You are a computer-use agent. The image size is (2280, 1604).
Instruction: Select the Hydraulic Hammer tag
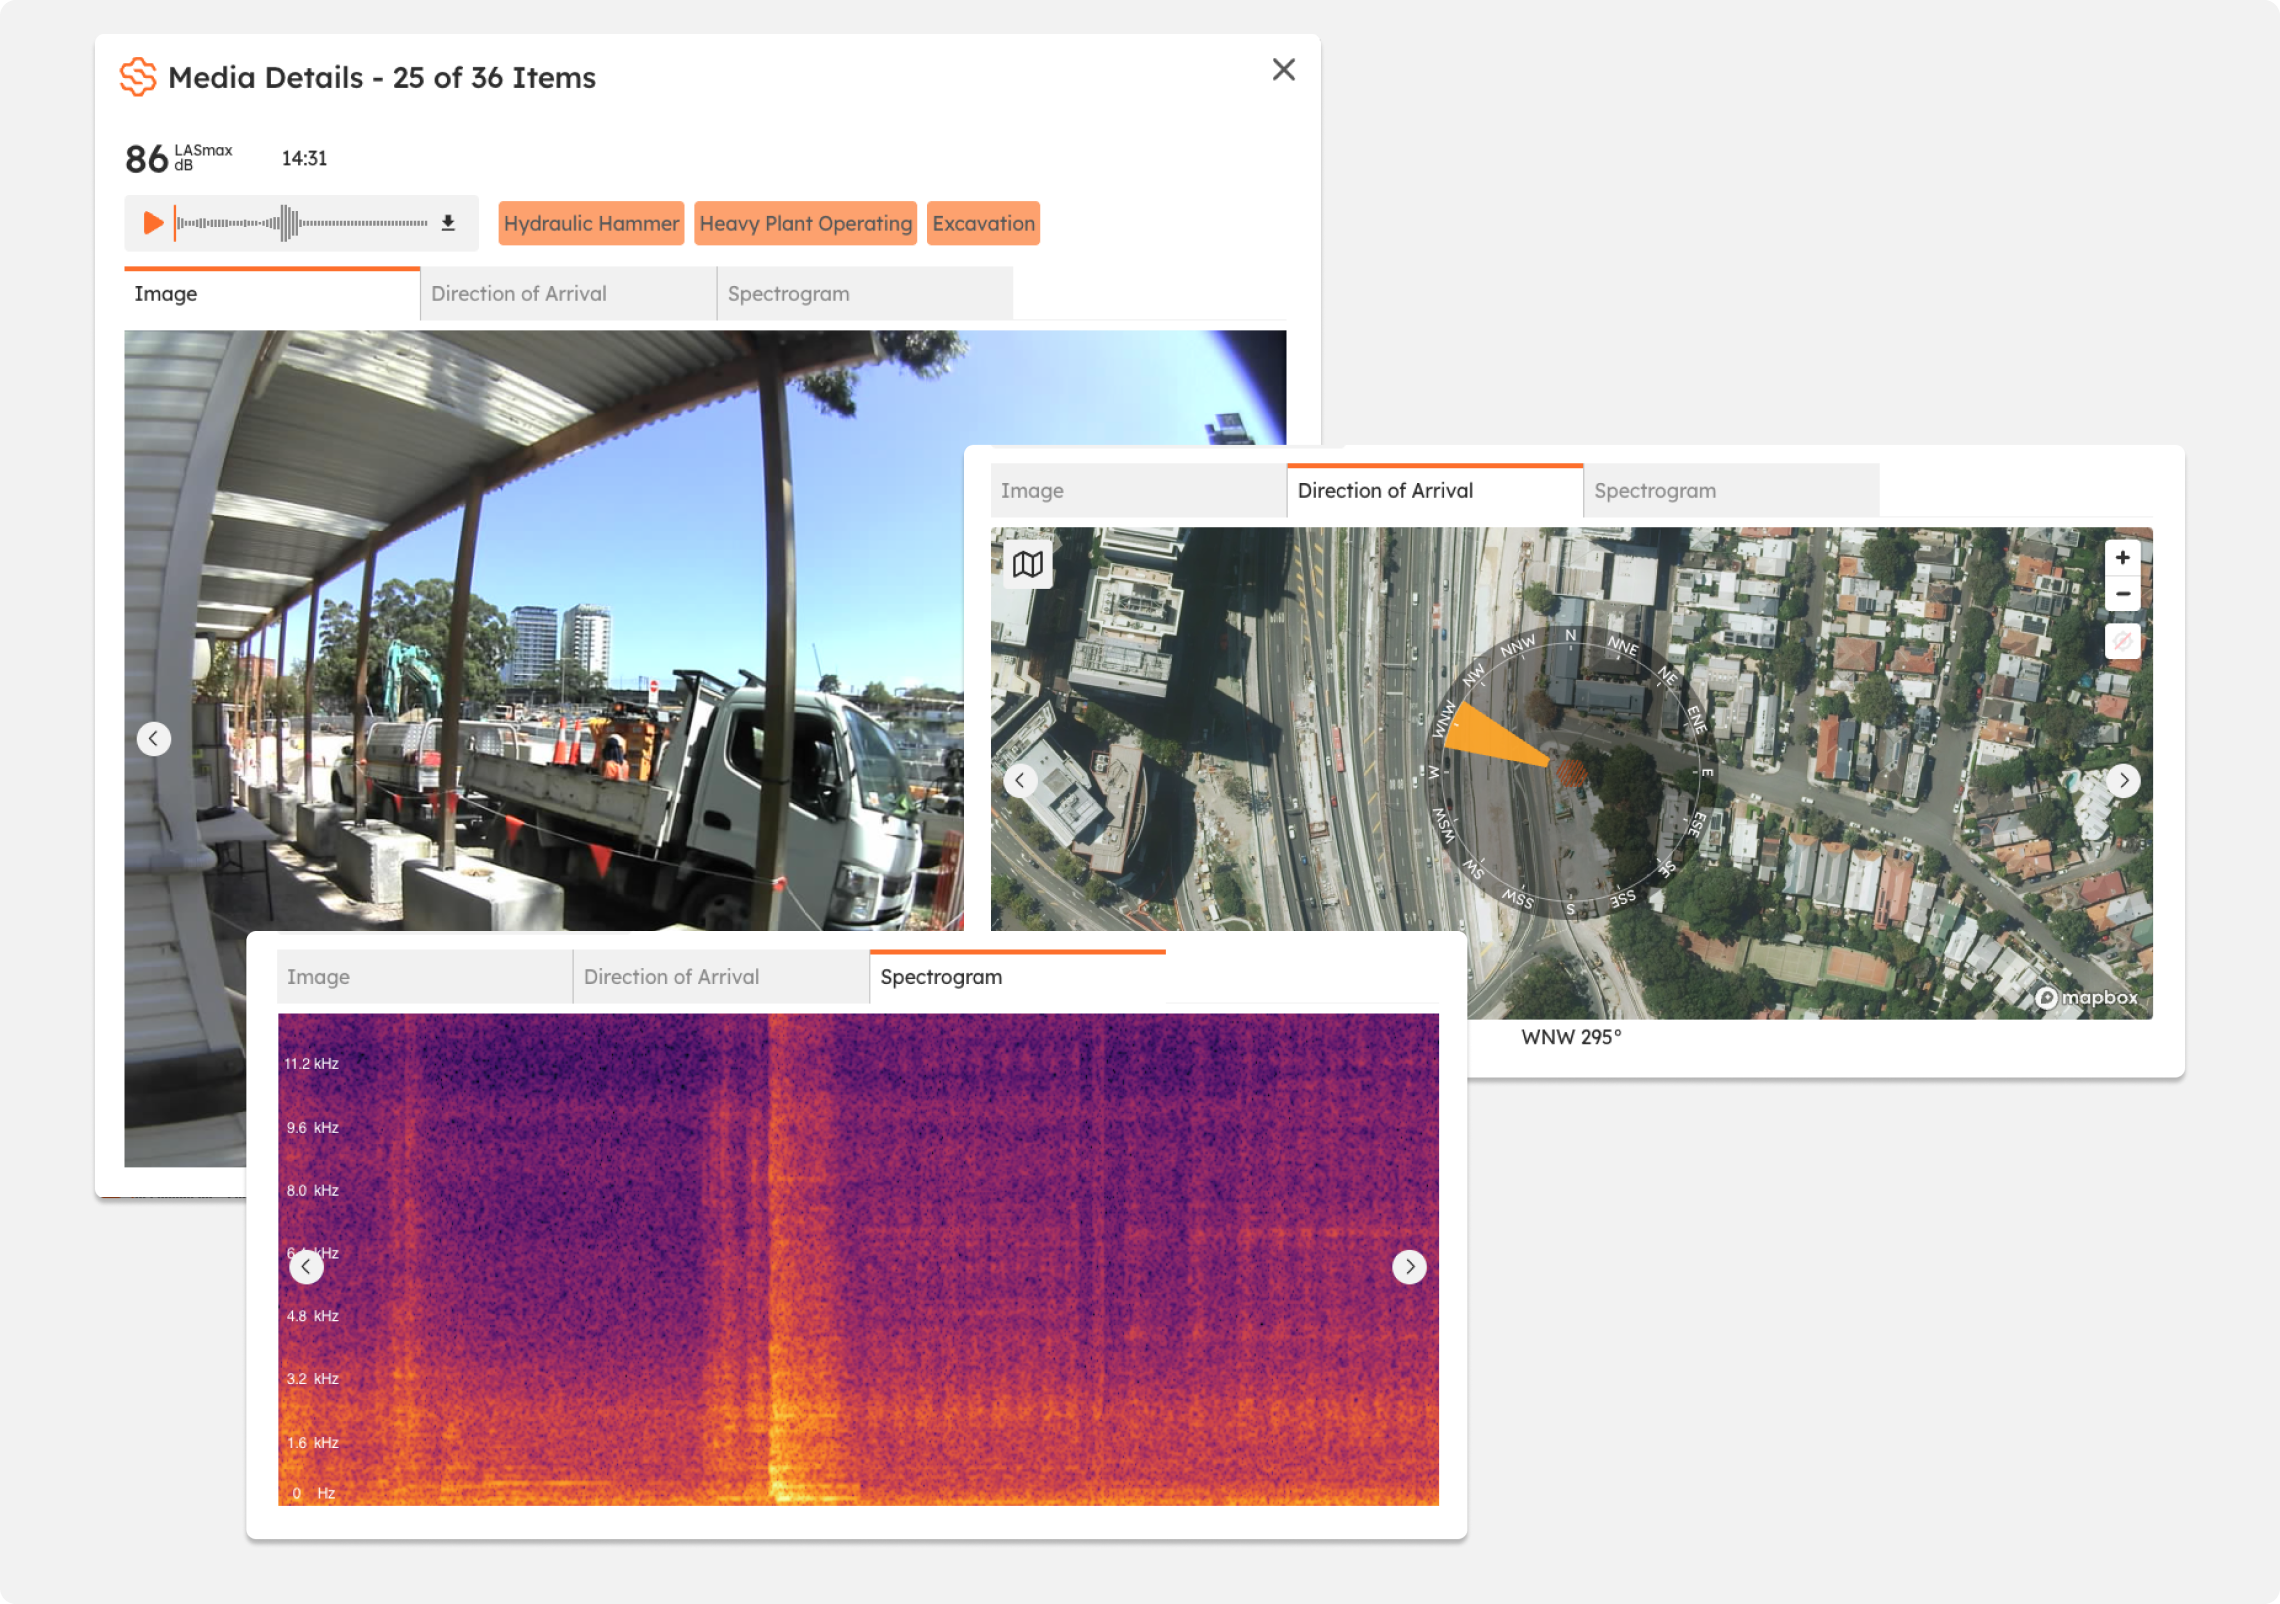[591, 223]
